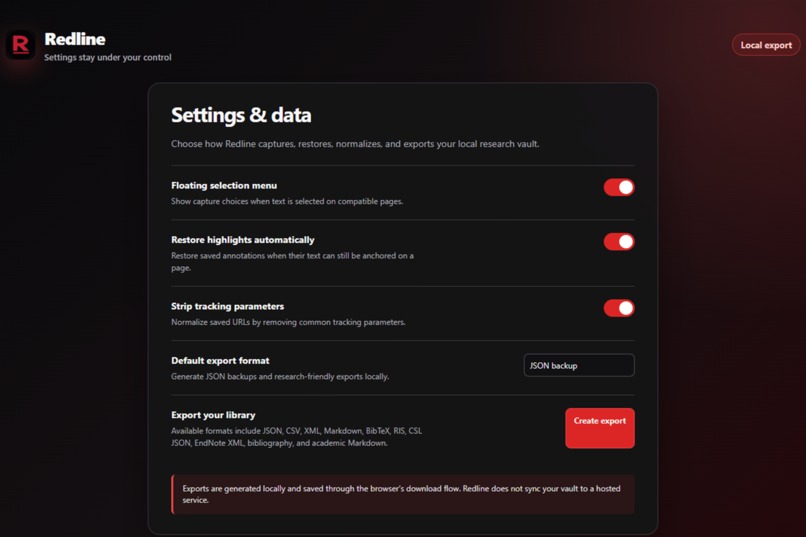Screen dimensions: 806x537
Task: Click the Strip tracking parameters label
Action: 227,306
